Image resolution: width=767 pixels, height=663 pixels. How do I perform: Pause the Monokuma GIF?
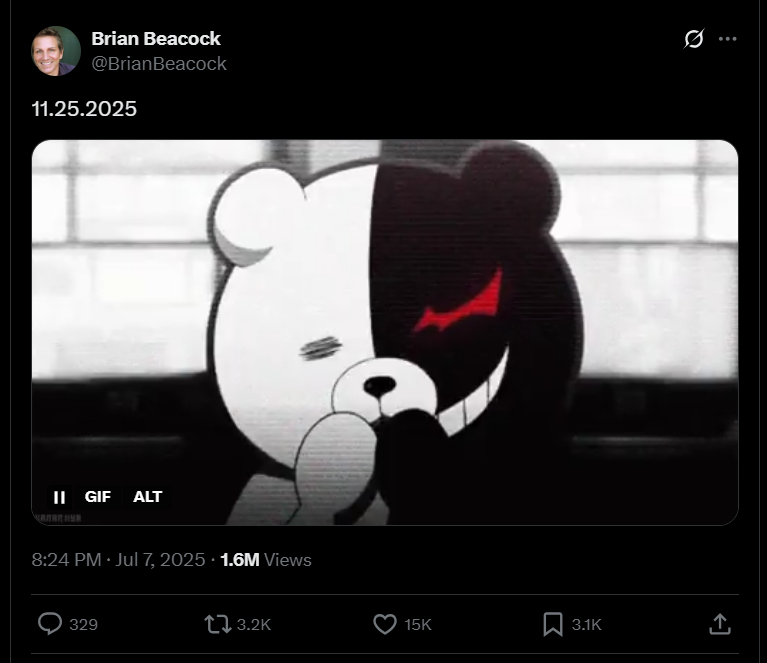(x=59, y=497)
